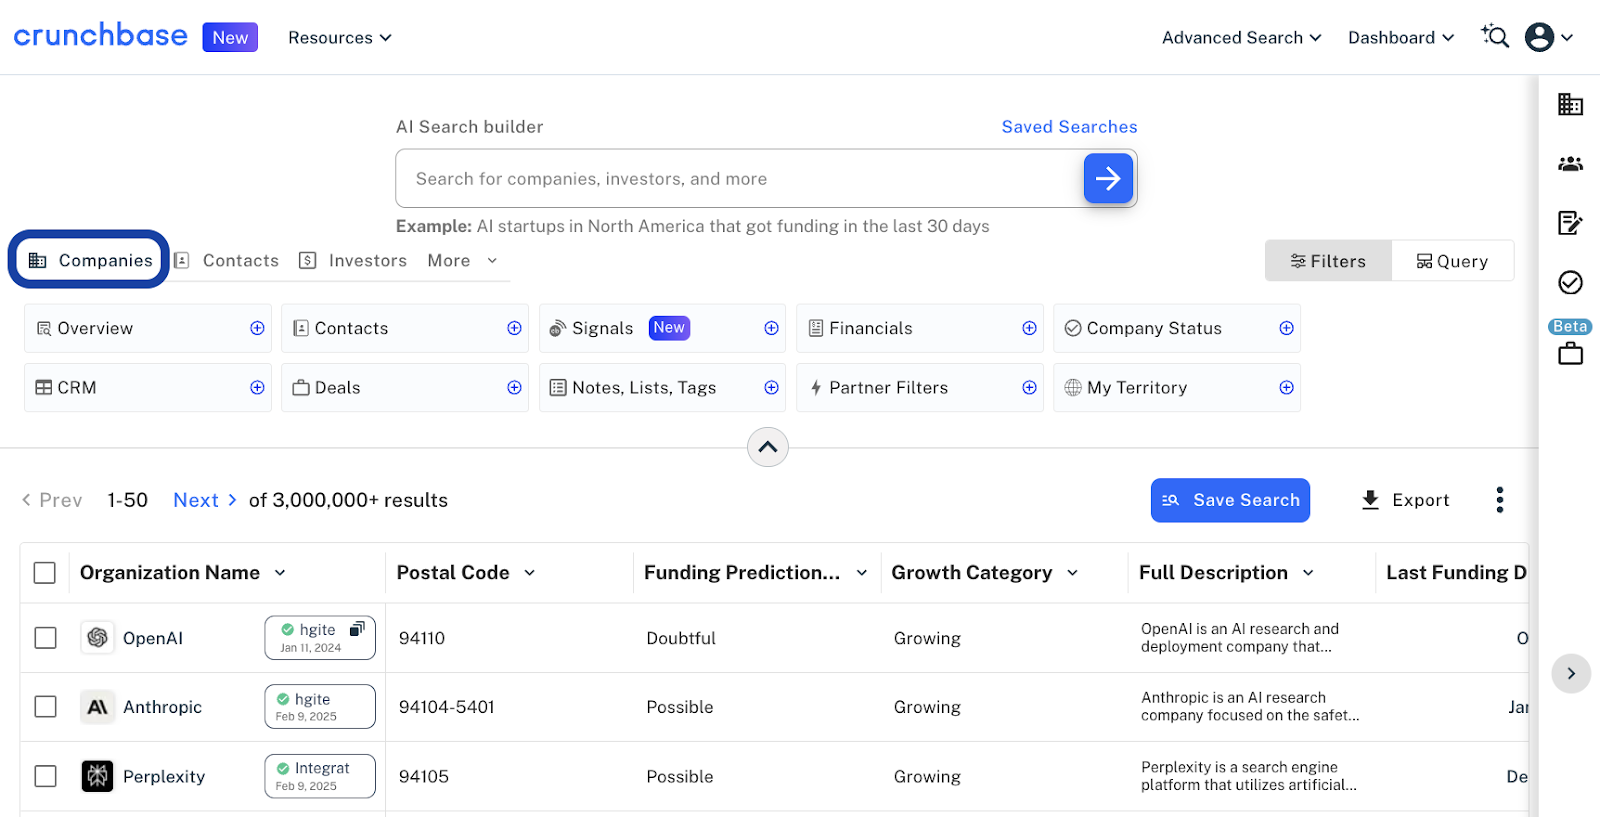Viewport: 1600px width, 817px height.
Task: Add Financials filter using plus icon
Action: click(x=1029, y=328)
